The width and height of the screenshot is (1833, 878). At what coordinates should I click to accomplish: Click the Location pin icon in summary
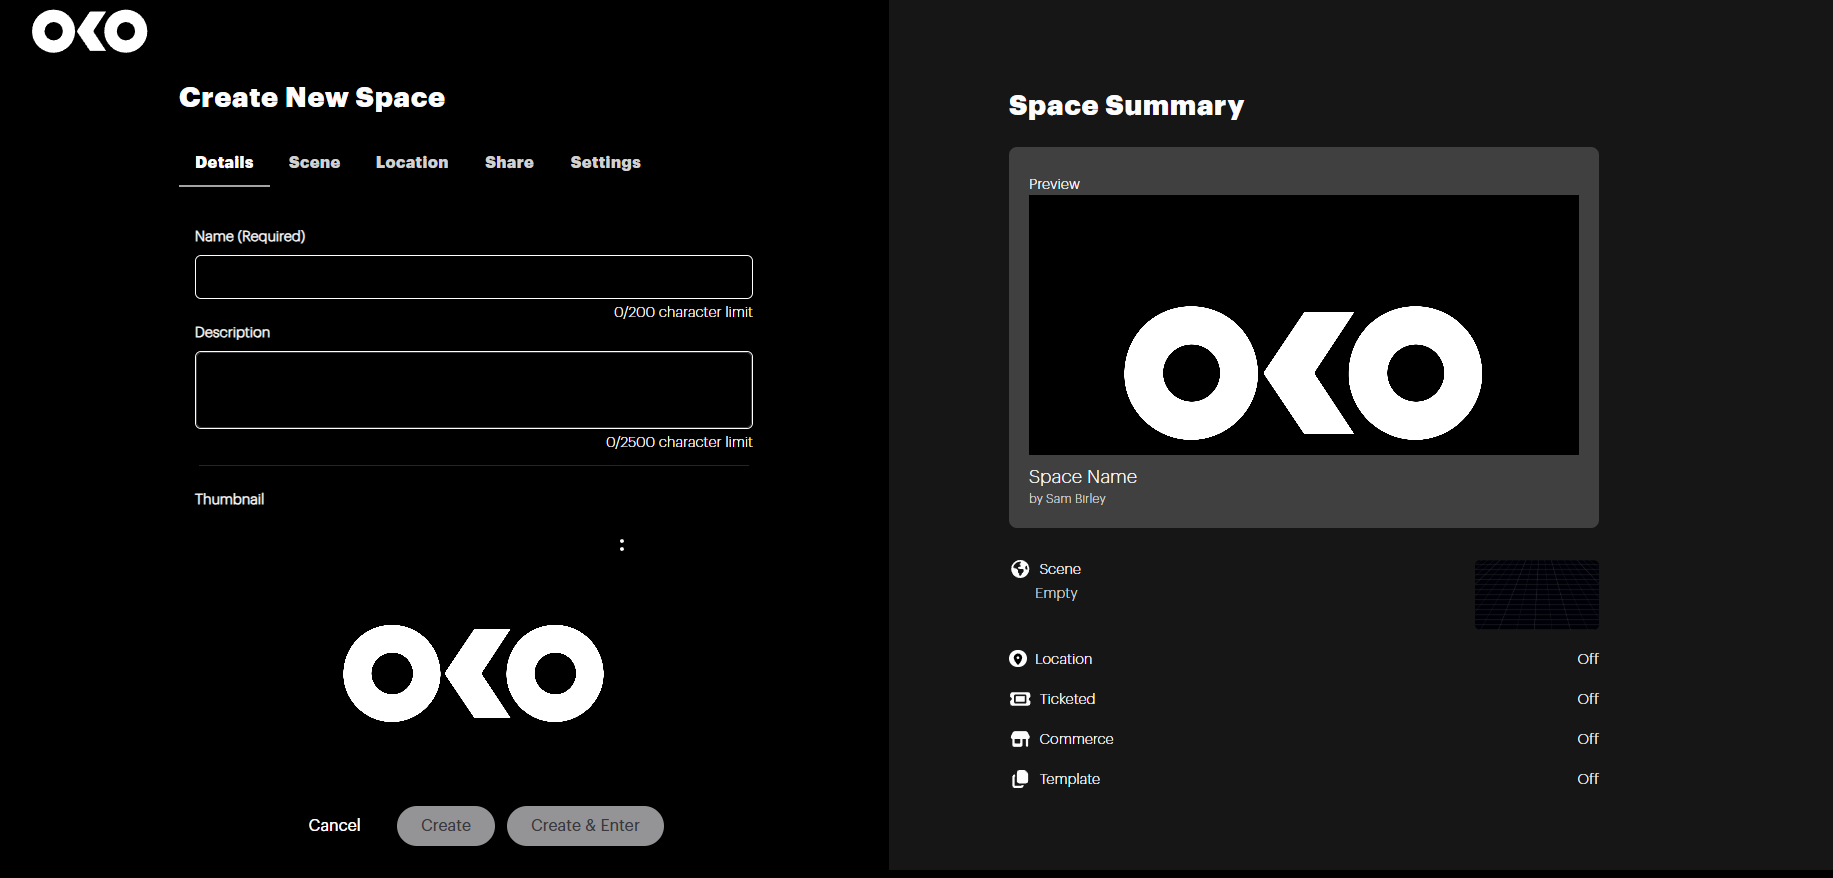coord(1018,659)
